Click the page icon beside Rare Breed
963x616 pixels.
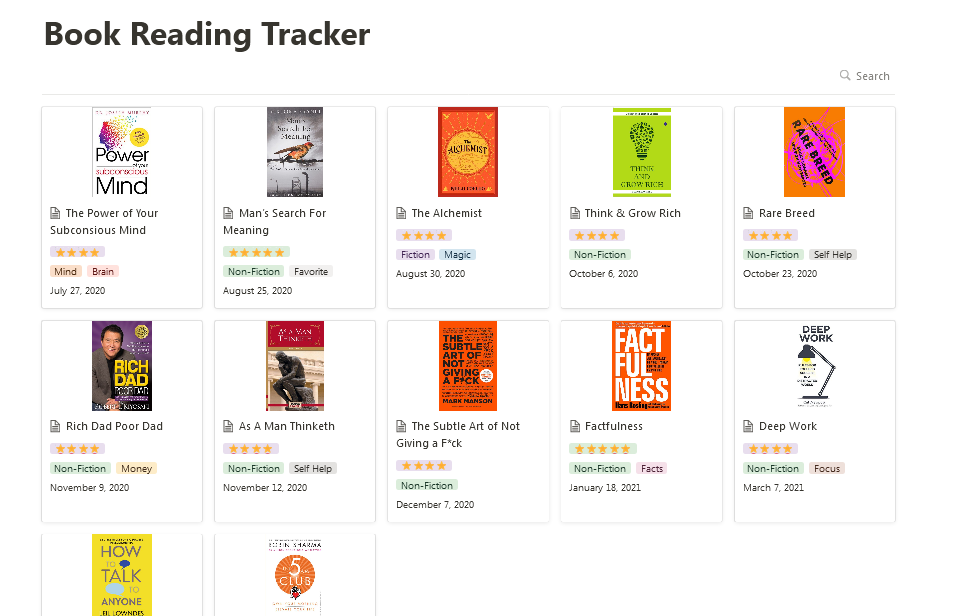click(749, 213)
